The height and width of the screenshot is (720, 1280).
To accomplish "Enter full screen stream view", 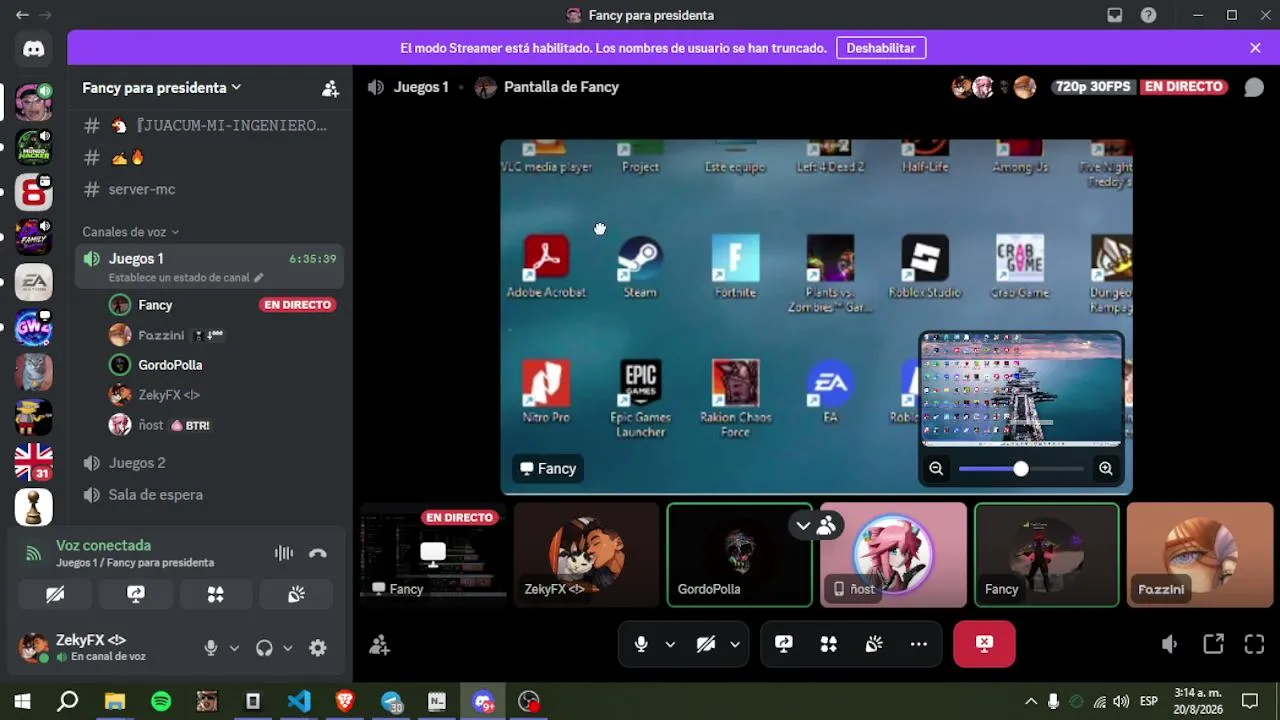I will (x=1254, y=645).
